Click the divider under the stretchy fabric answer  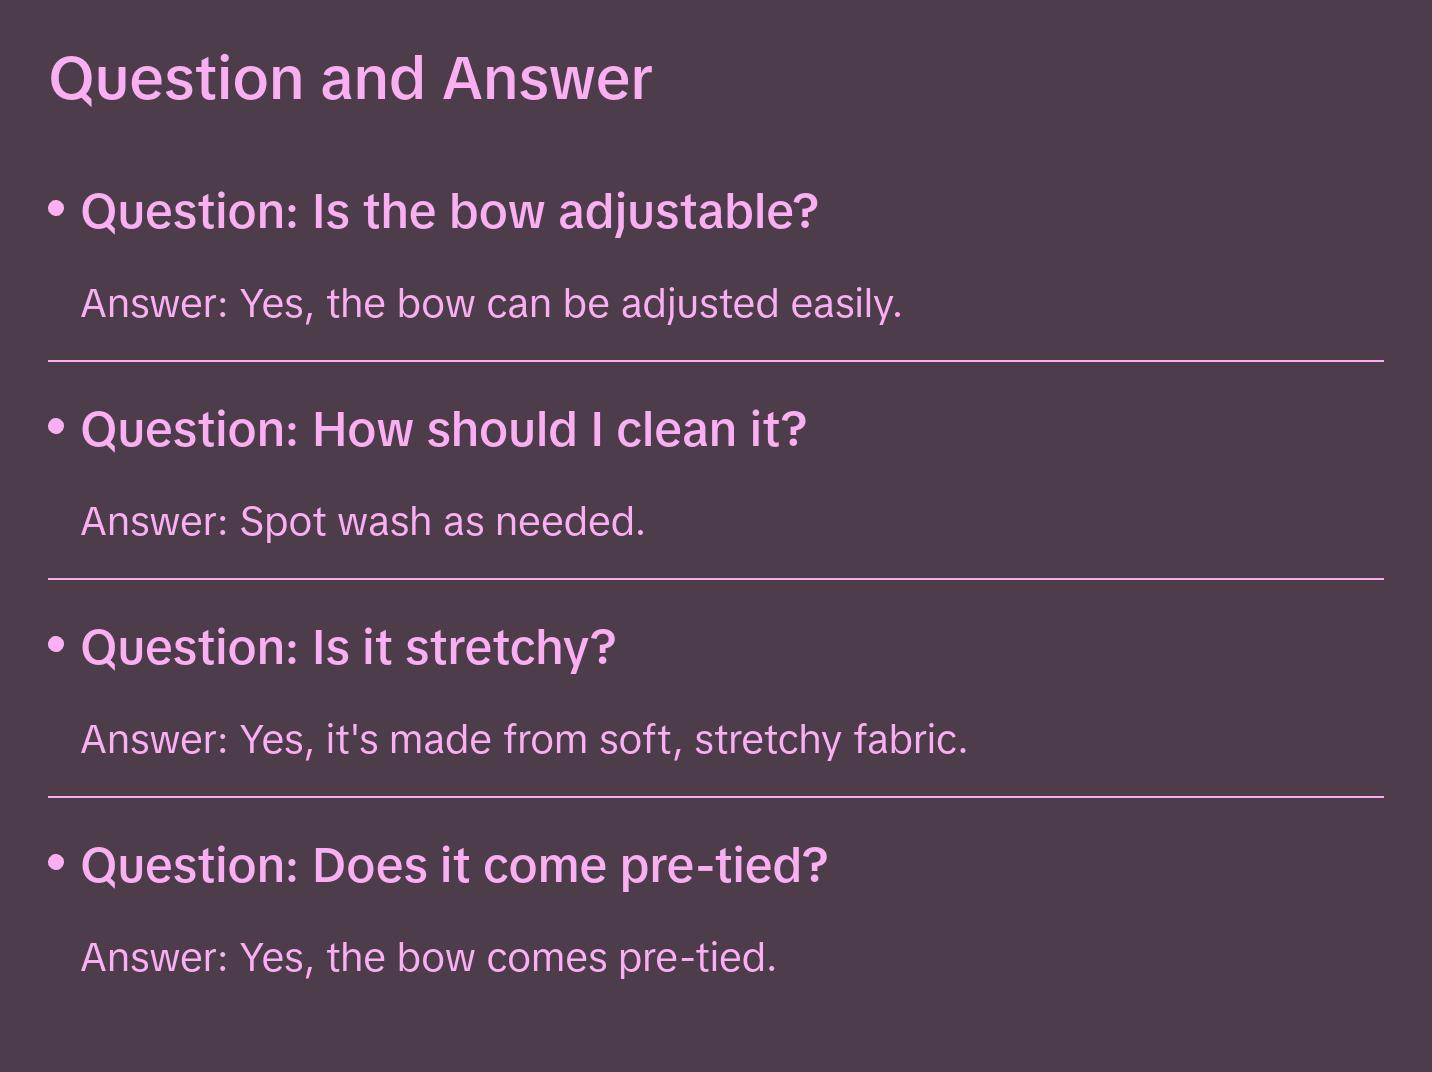(716, 797)
